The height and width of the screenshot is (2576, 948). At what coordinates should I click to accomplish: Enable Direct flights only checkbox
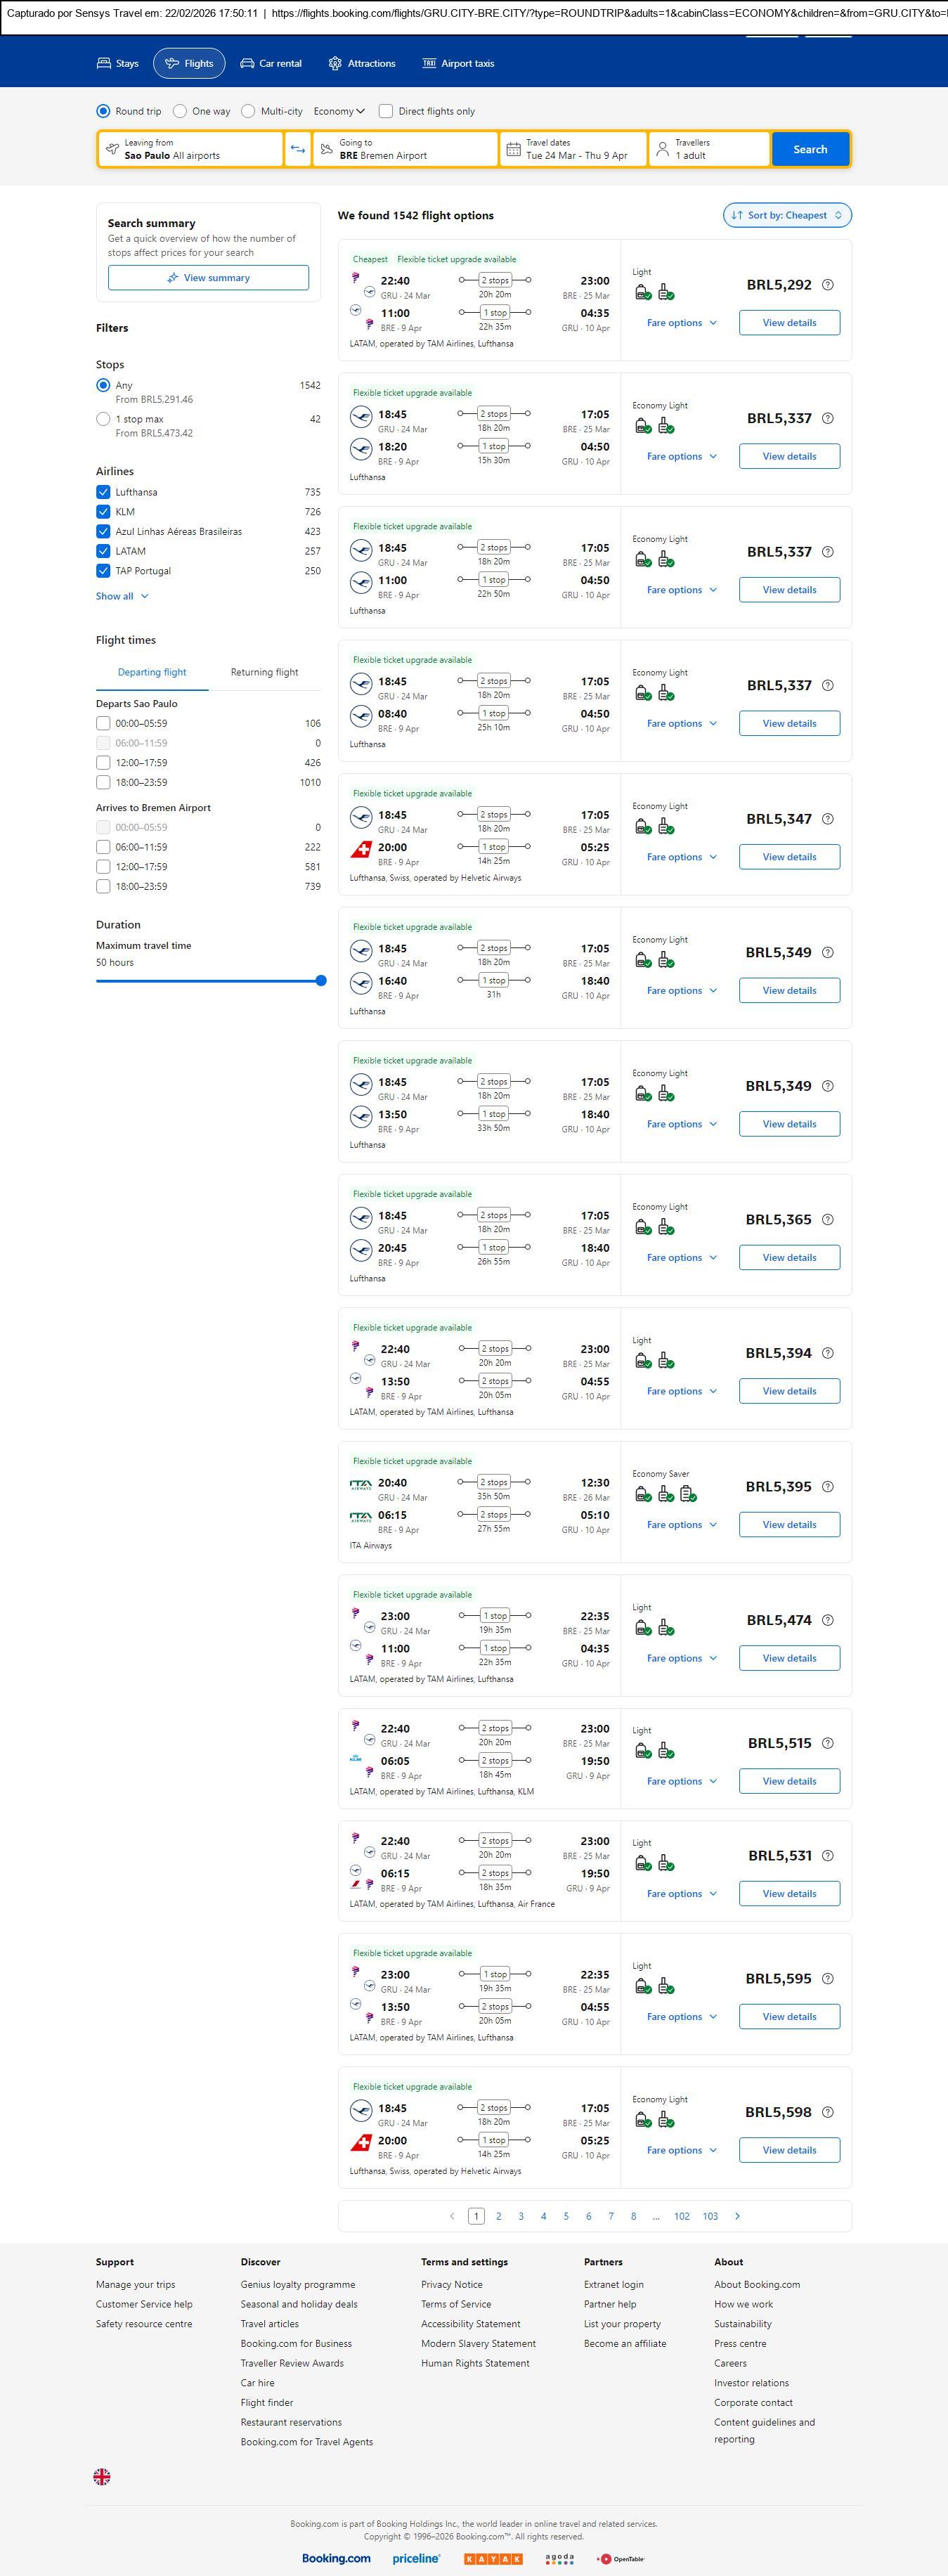(386, 112)
